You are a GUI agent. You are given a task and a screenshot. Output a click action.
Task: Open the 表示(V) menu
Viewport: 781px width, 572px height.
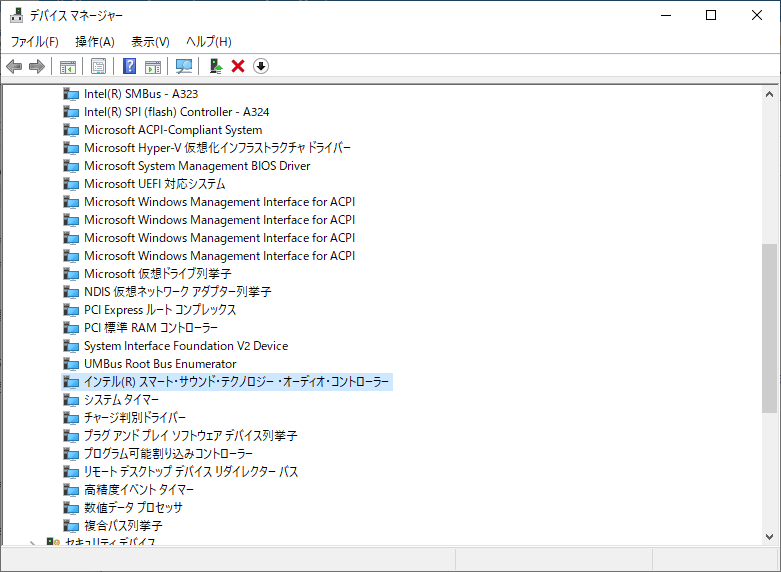pyautogui.click(x=150, y=41)
